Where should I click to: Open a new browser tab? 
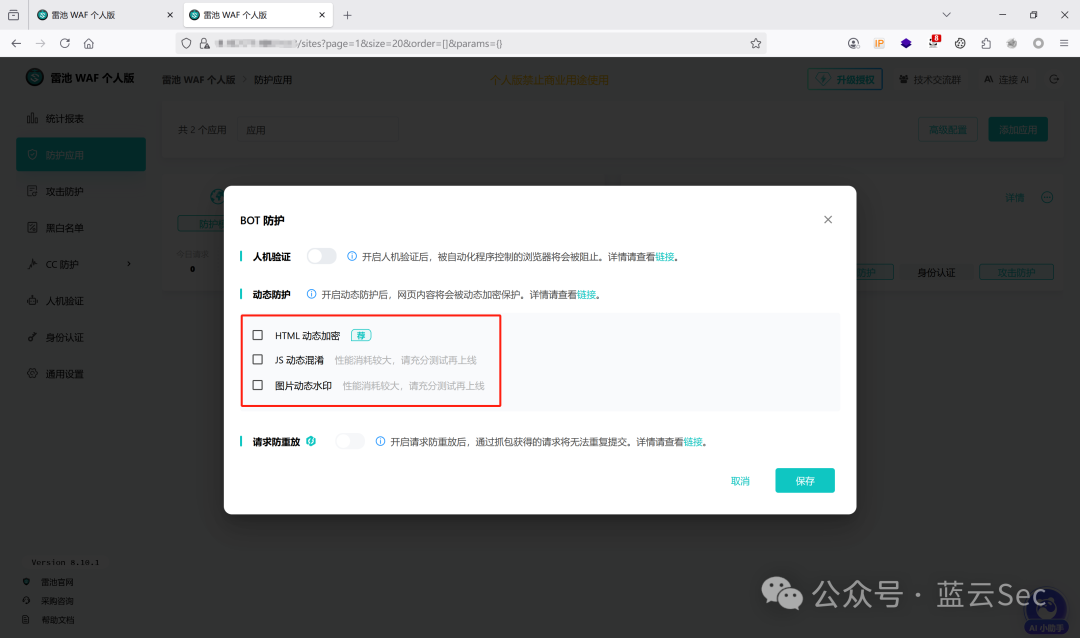347,15
